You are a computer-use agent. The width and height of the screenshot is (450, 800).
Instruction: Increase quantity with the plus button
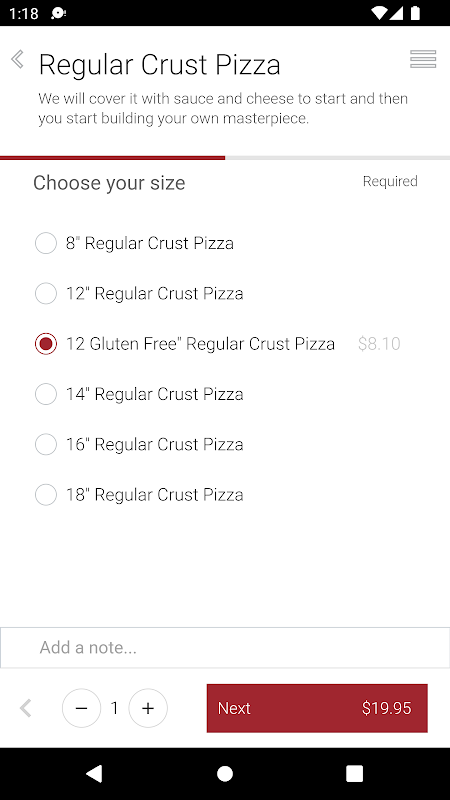(148, 708)
